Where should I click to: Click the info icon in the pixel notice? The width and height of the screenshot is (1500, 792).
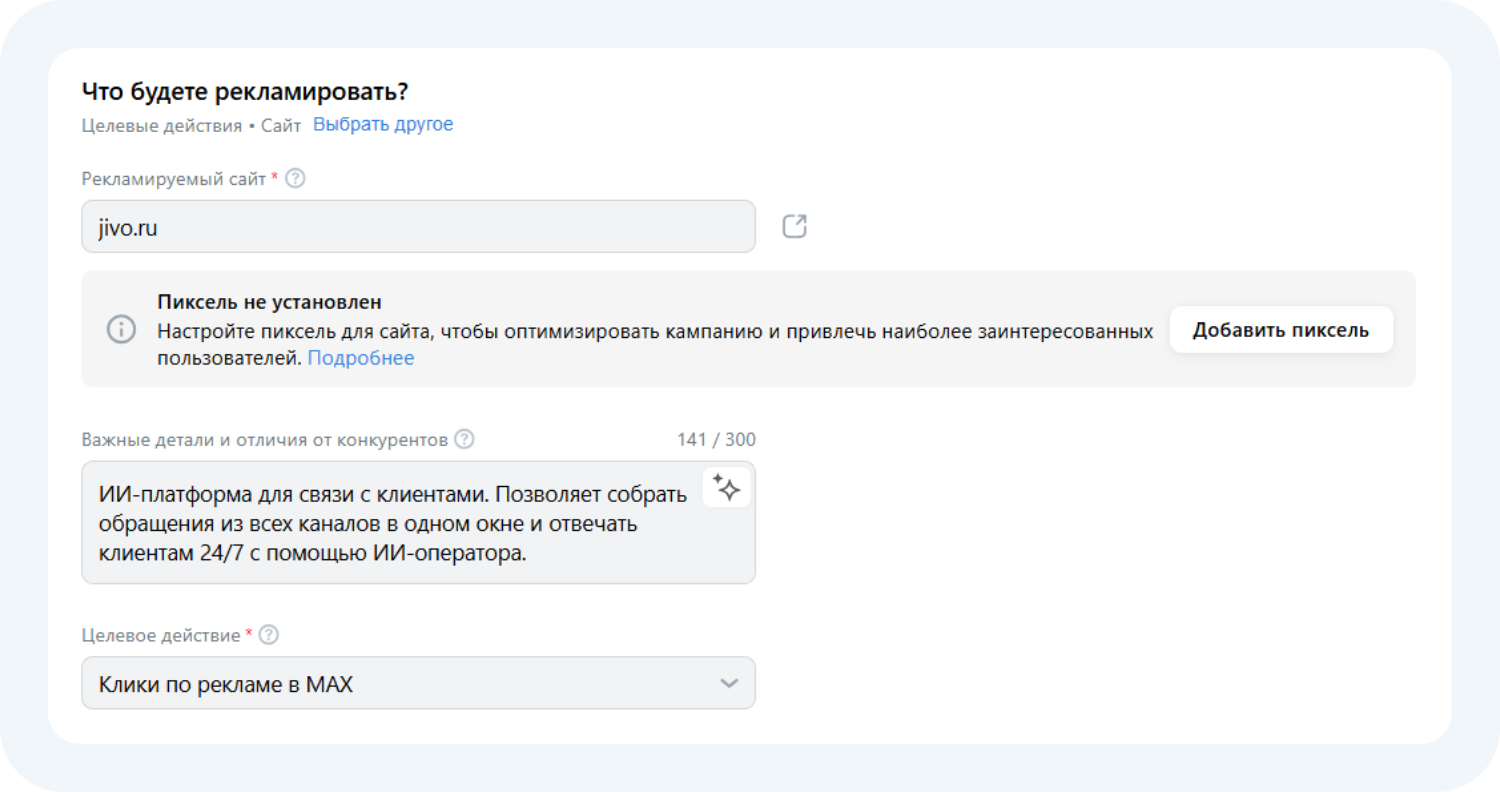(121, 330)
